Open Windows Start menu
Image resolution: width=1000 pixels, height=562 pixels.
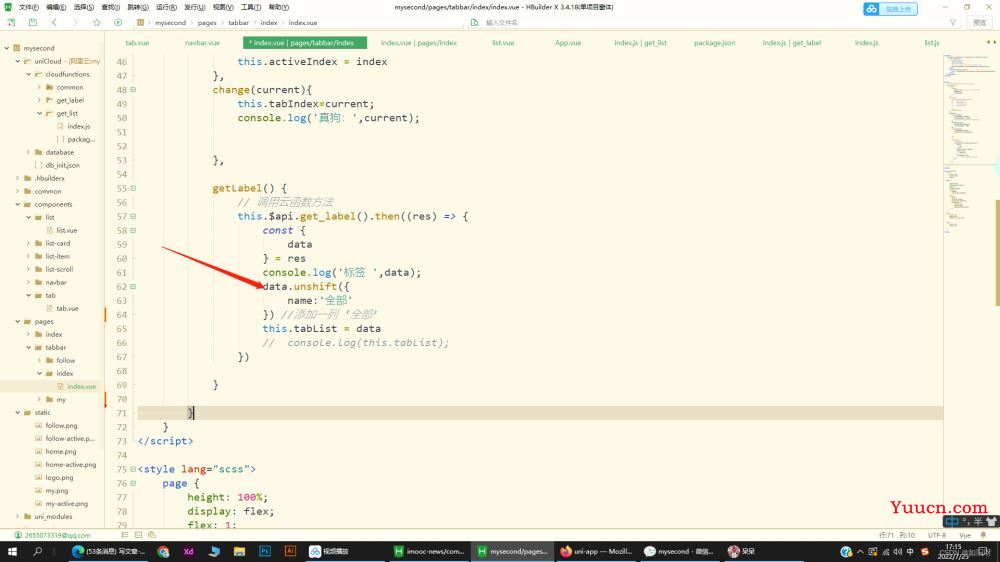coord(11,551)
